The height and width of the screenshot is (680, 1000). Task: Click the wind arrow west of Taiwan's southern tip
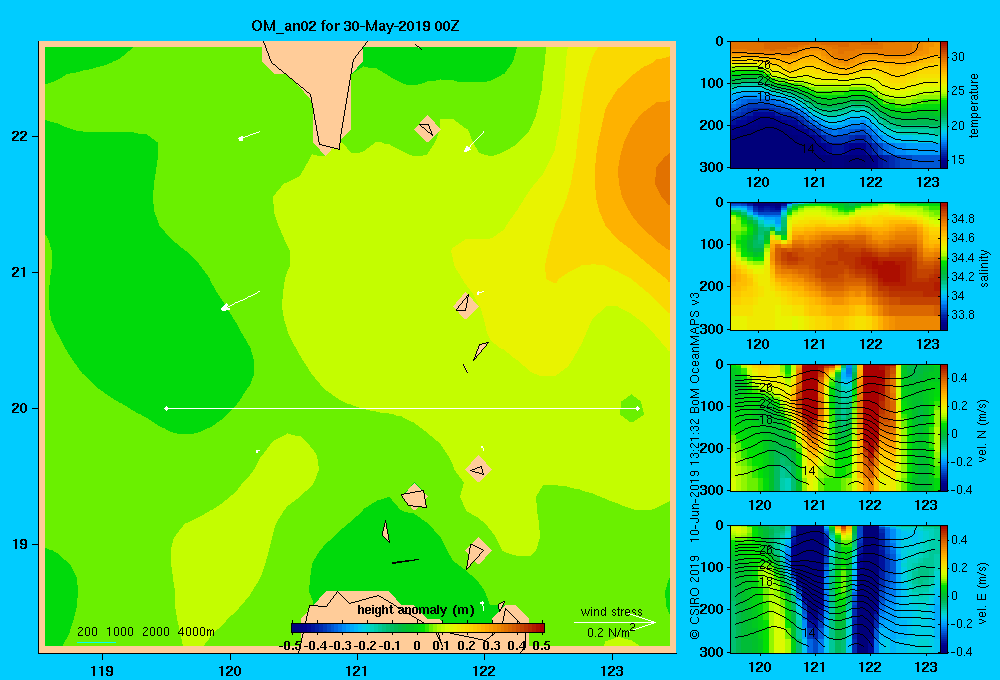249,135
